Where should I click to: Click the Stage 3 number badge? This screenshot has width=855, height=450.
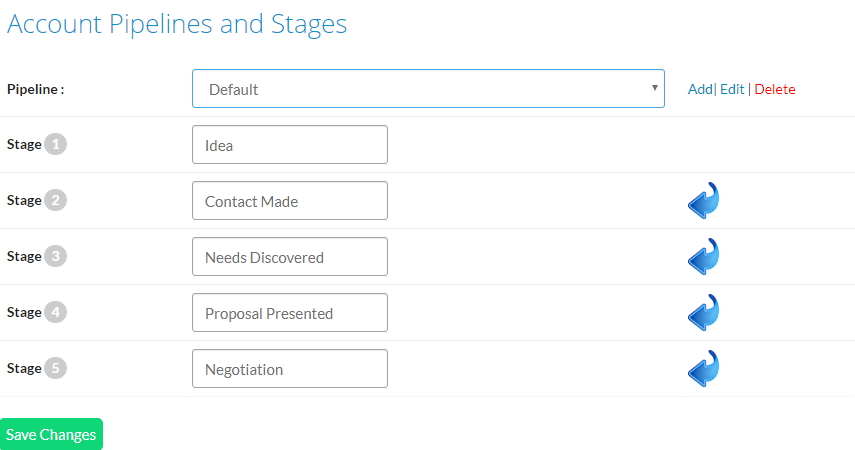pyautogui.click(x=56, y=256)
